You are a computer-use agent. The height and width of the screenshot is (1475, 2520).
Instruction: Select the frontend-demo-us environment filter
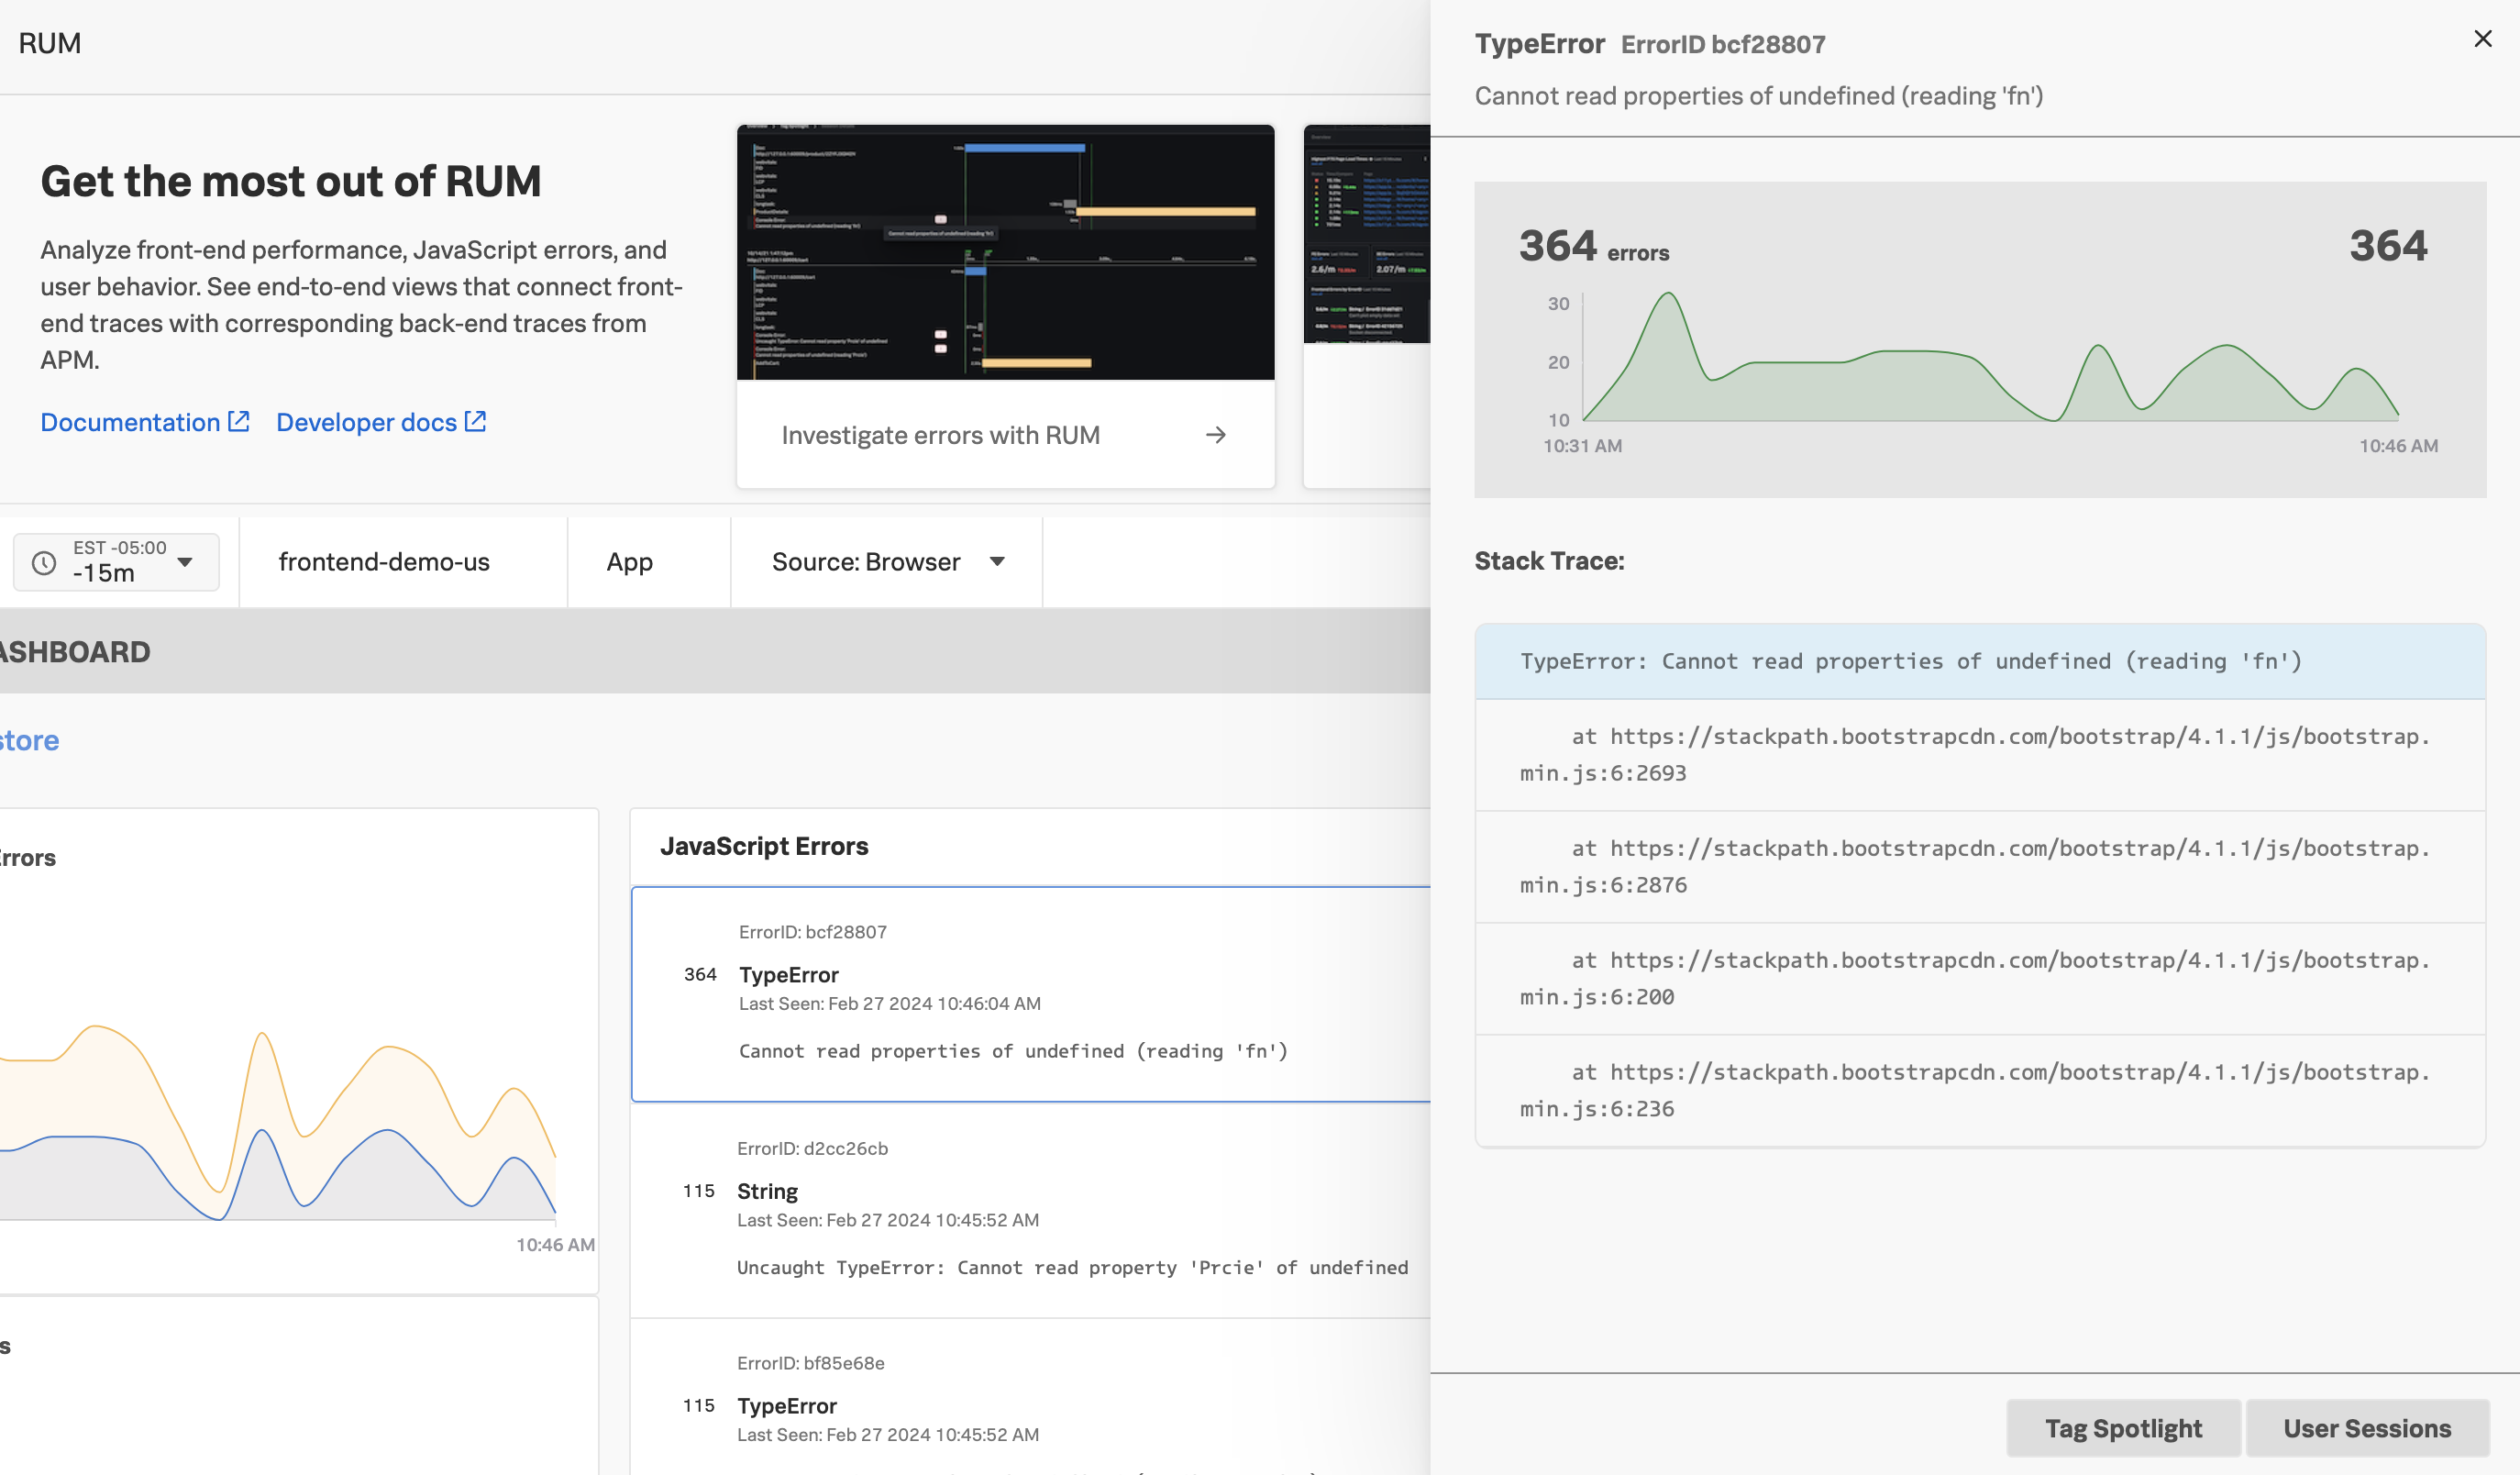point(384,562)
